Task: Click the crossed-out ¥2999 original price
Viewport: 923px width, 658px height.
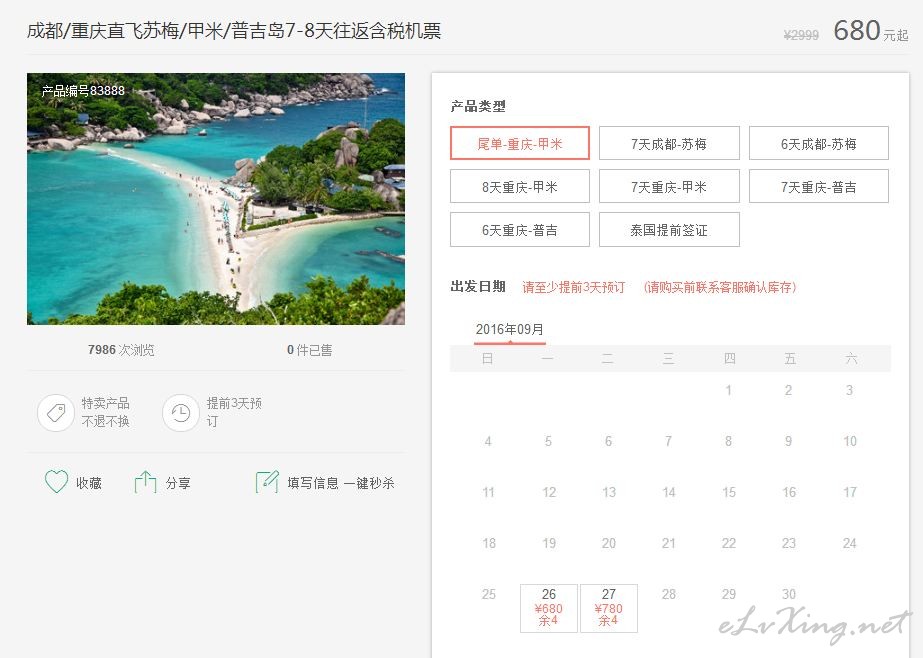Action: coord(801,35)
